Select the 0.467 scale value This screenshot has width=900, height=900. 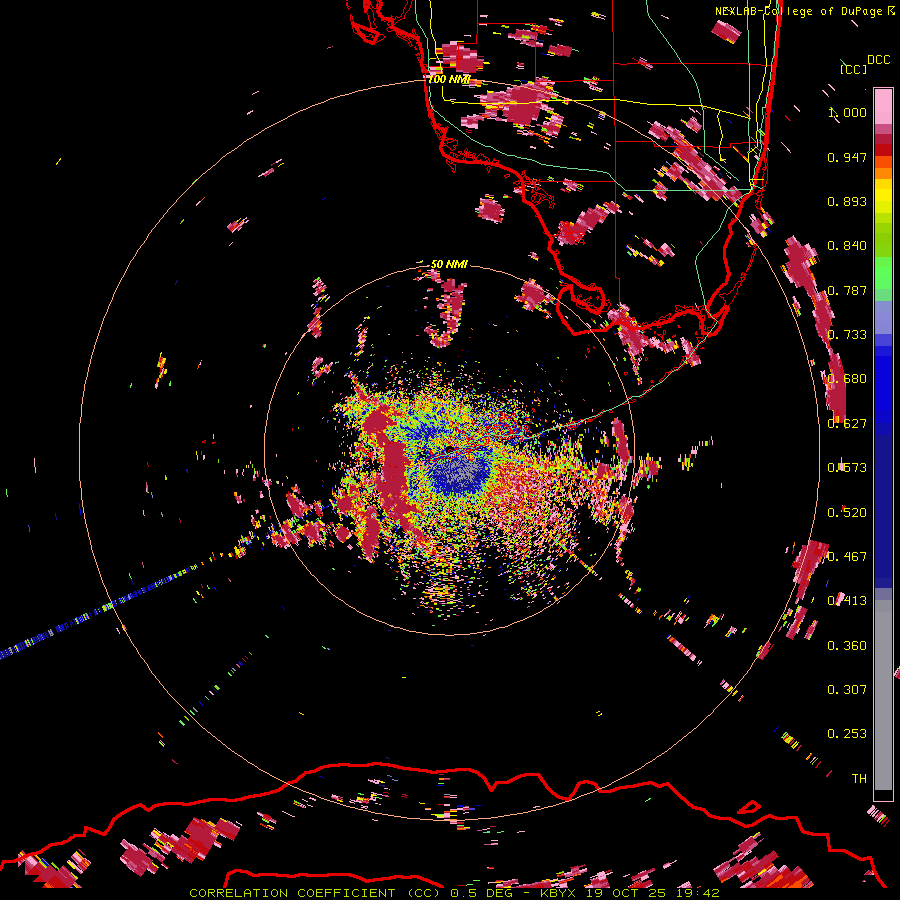(x=847, y=557)
